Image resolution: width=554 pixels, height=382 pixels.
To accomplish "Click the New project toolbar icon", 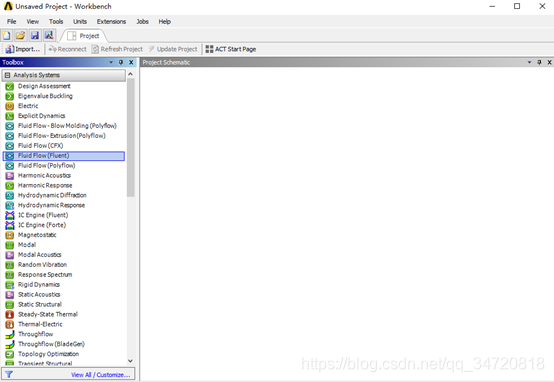I will tap(6, 35).
